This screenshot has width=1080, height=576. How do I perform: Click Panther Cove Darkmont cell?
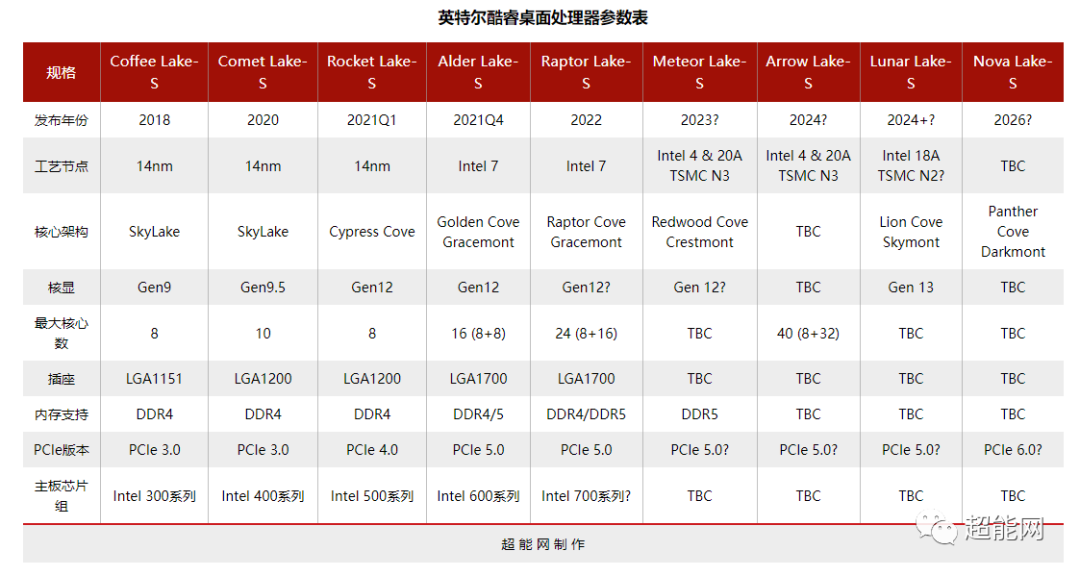point(1012,232)
